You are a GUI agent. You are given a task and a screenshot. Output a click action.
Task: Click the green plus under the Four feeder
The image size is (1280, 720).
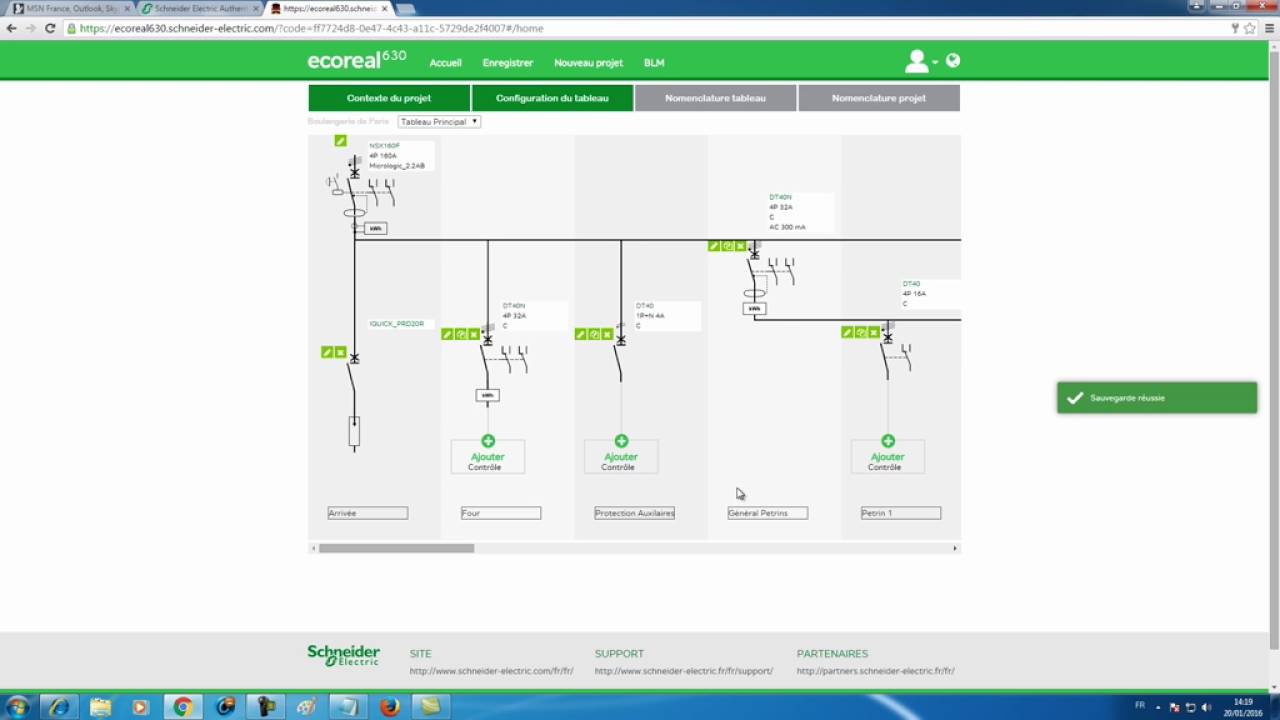[488, 441]
